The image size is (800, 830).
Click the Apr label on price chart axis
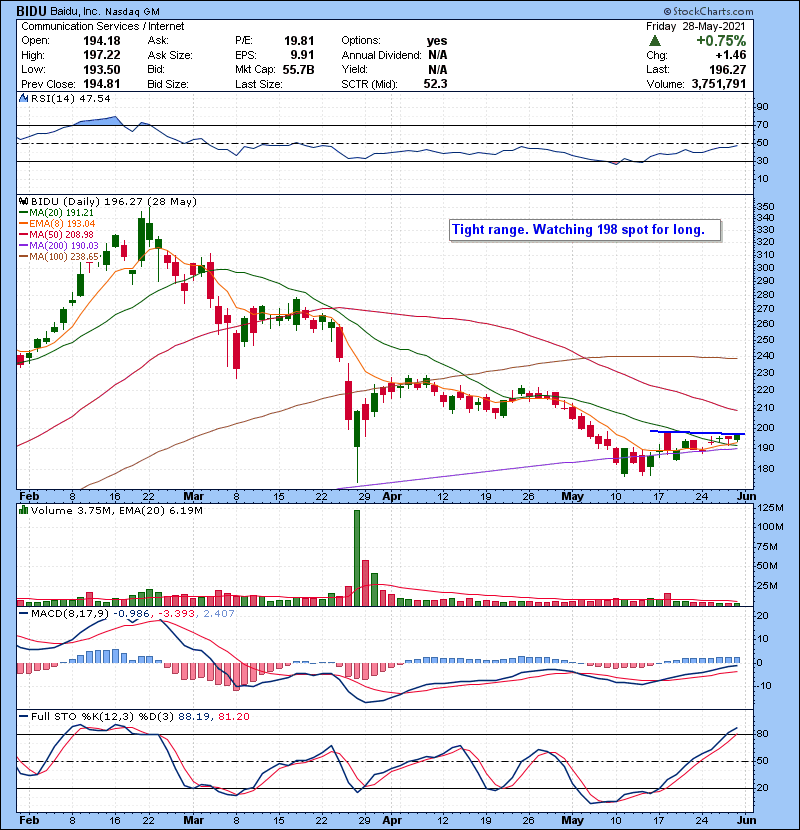pos(392,497)
